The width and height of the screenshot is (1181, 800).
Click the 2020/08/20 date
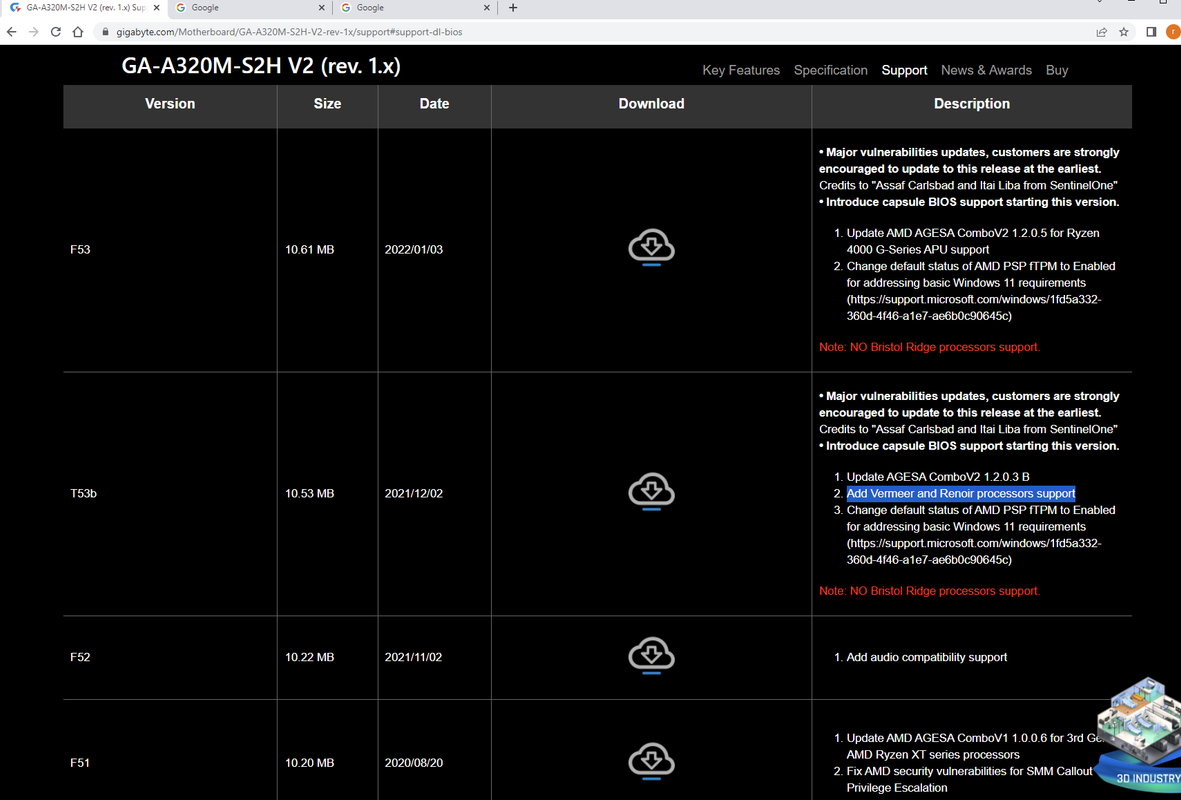coord(414,762)
